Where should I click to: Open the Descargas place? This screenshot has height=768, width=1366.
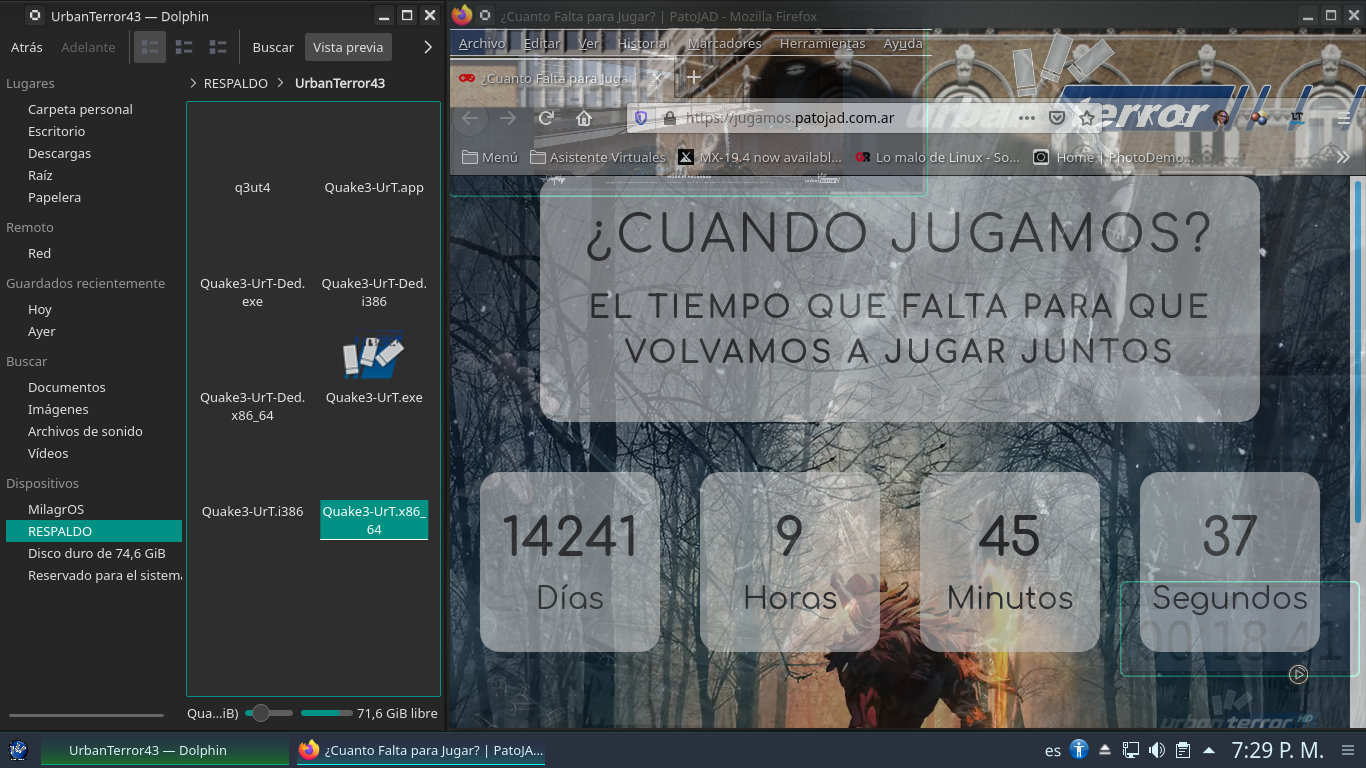[x=59, y=153]
